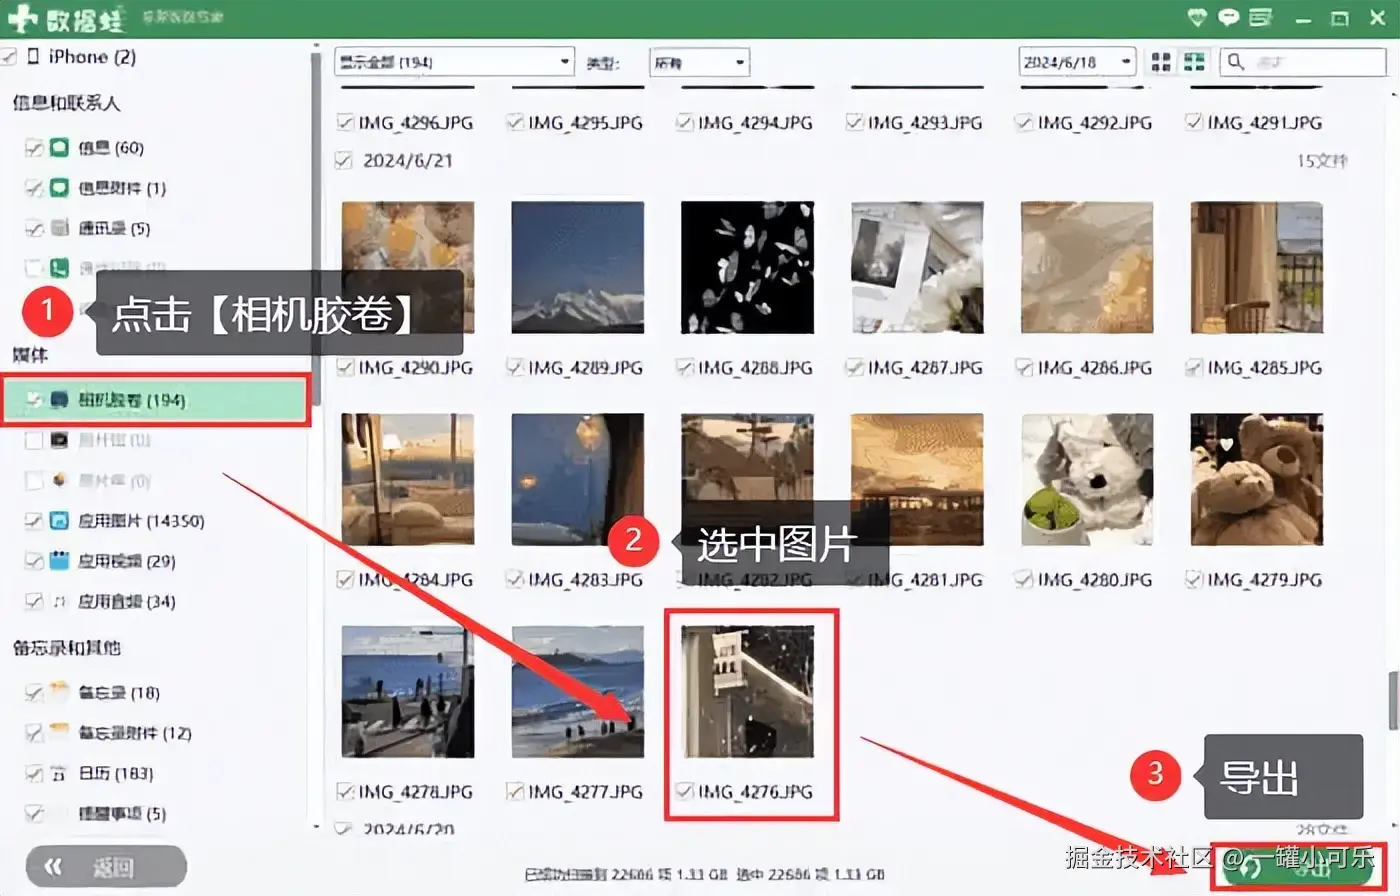Open the IMG_4278.JPG seaside thumbnail
The height and width of the screenshot is (896, 1400).
pyautogui.click(x=408, y=691)
